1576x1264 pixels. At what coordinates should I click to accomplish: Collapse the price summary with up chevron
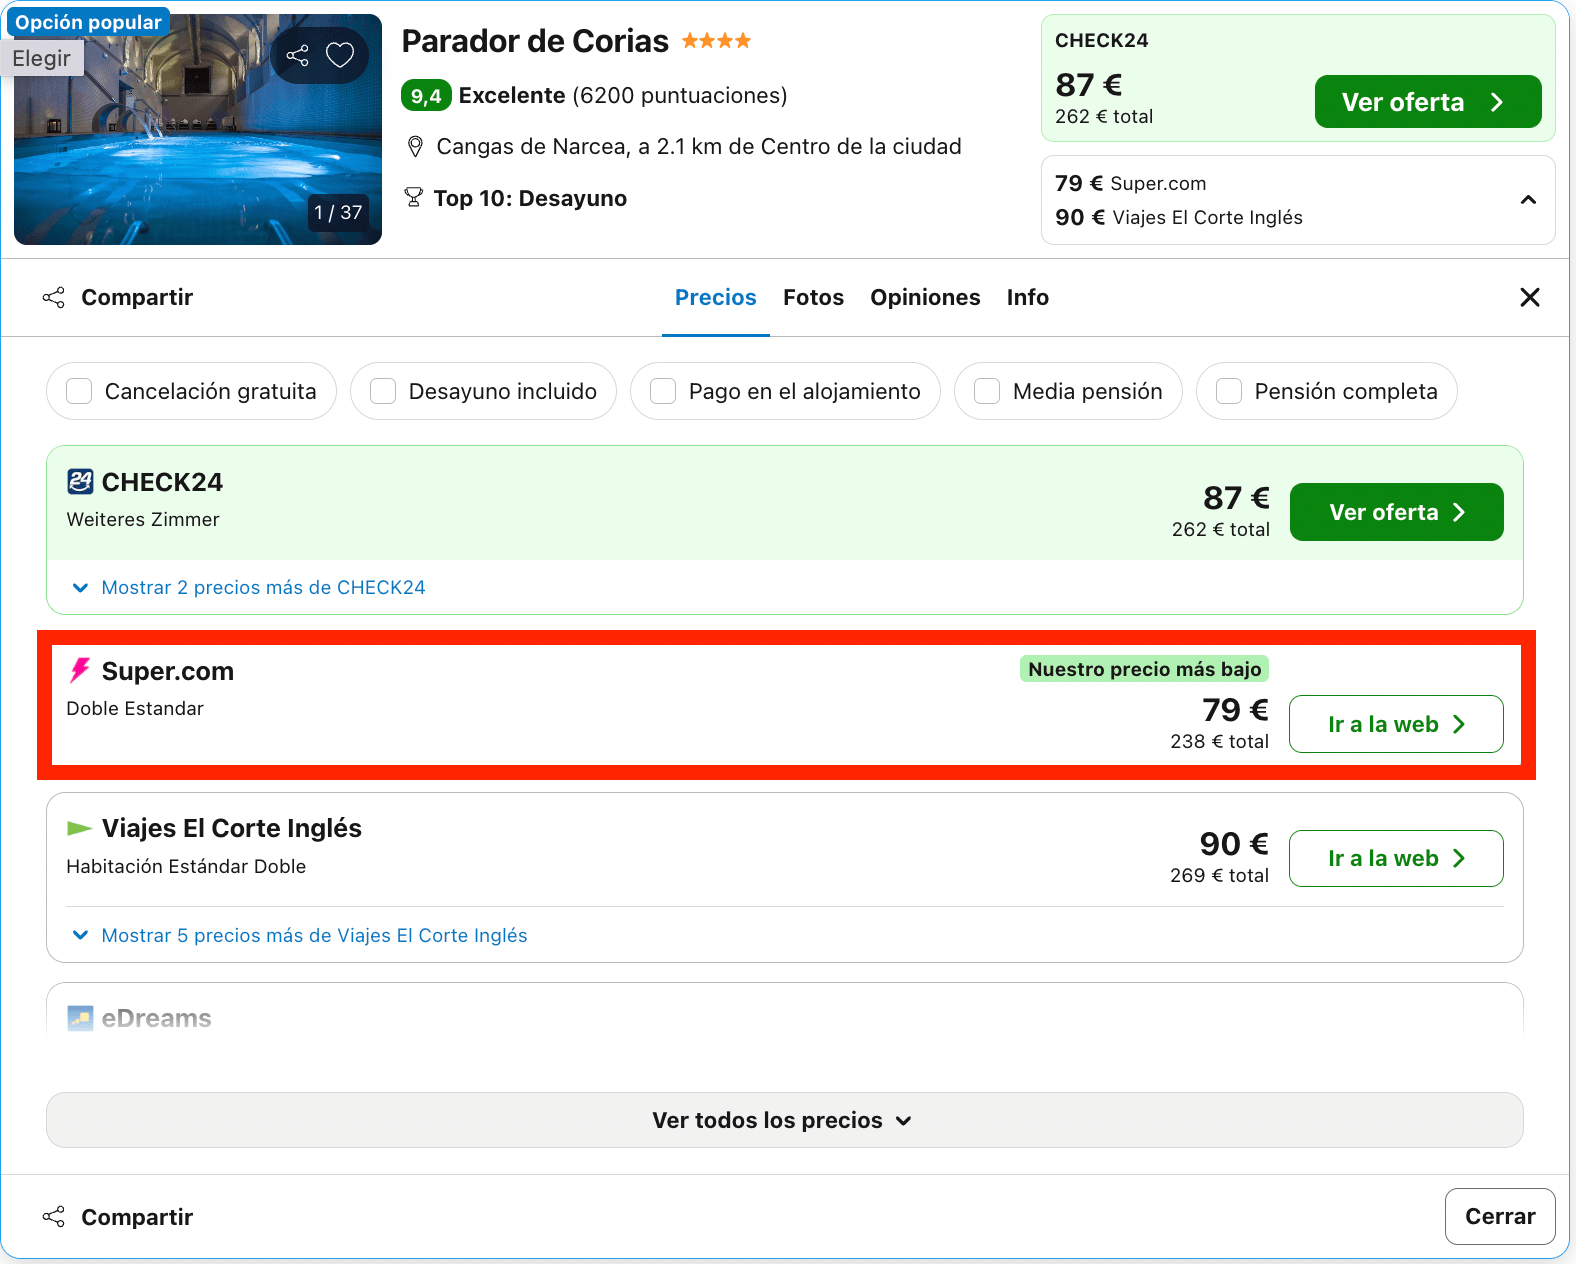[x=1528, y=200]
